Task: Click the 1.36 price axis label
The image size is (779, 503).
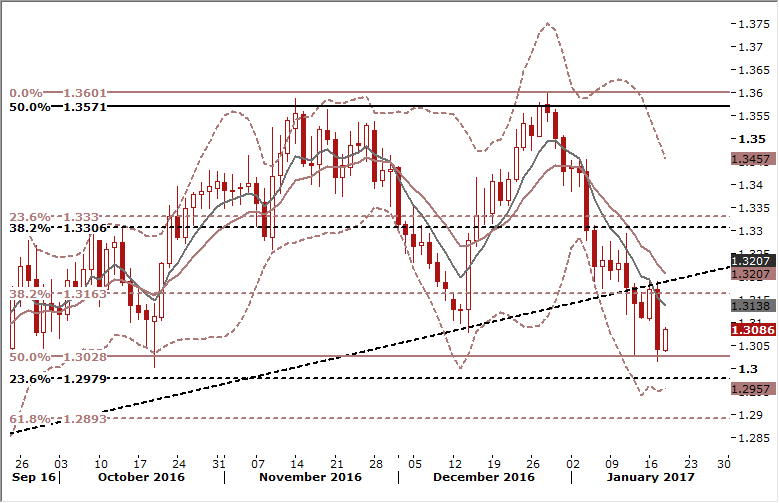Action: [x=750, y=93]
